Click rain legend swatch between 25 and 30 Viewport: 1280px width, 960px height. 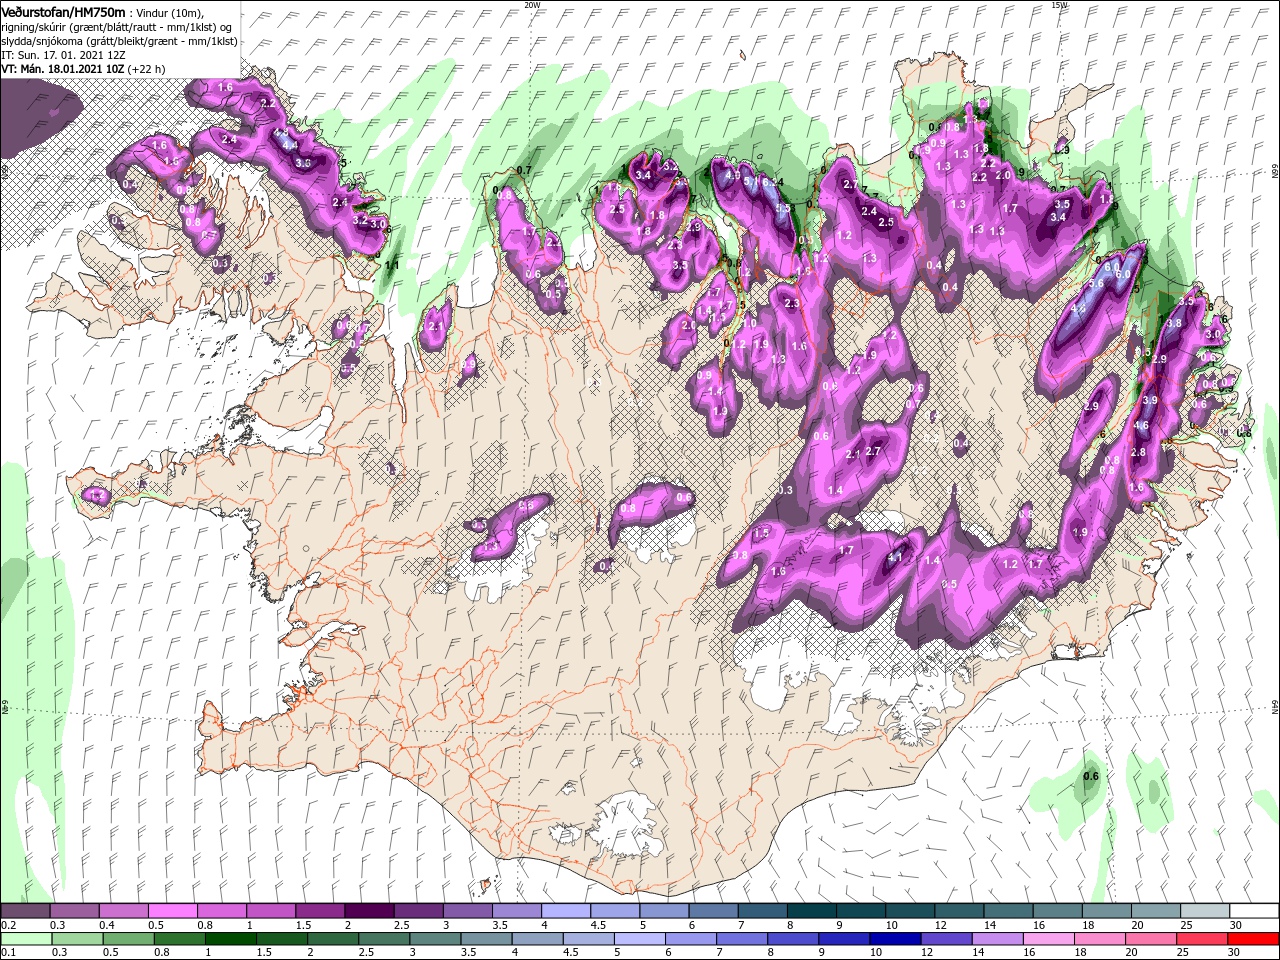[1201, 939]
